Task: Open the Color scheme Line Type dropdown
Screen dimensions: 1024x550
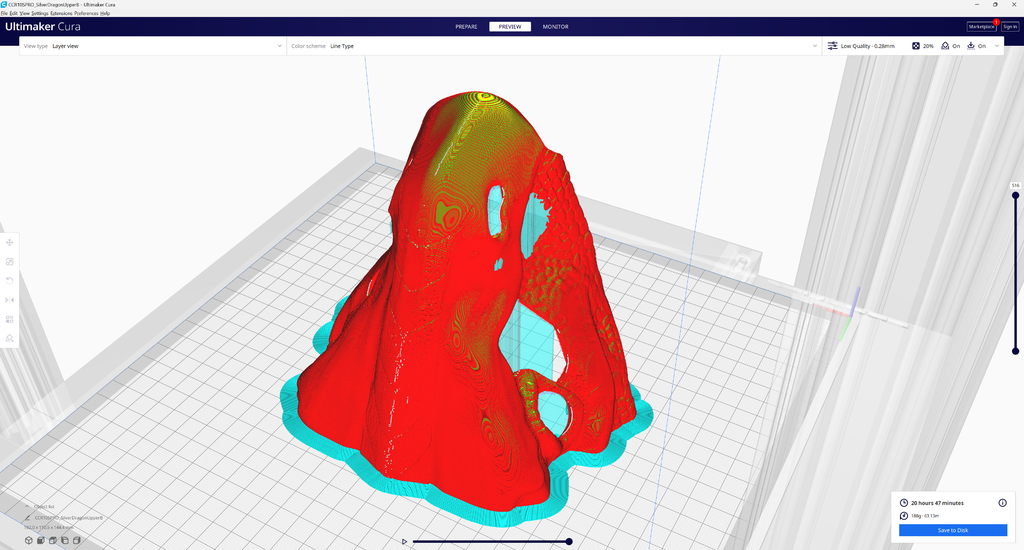Action: click(554, 46)
